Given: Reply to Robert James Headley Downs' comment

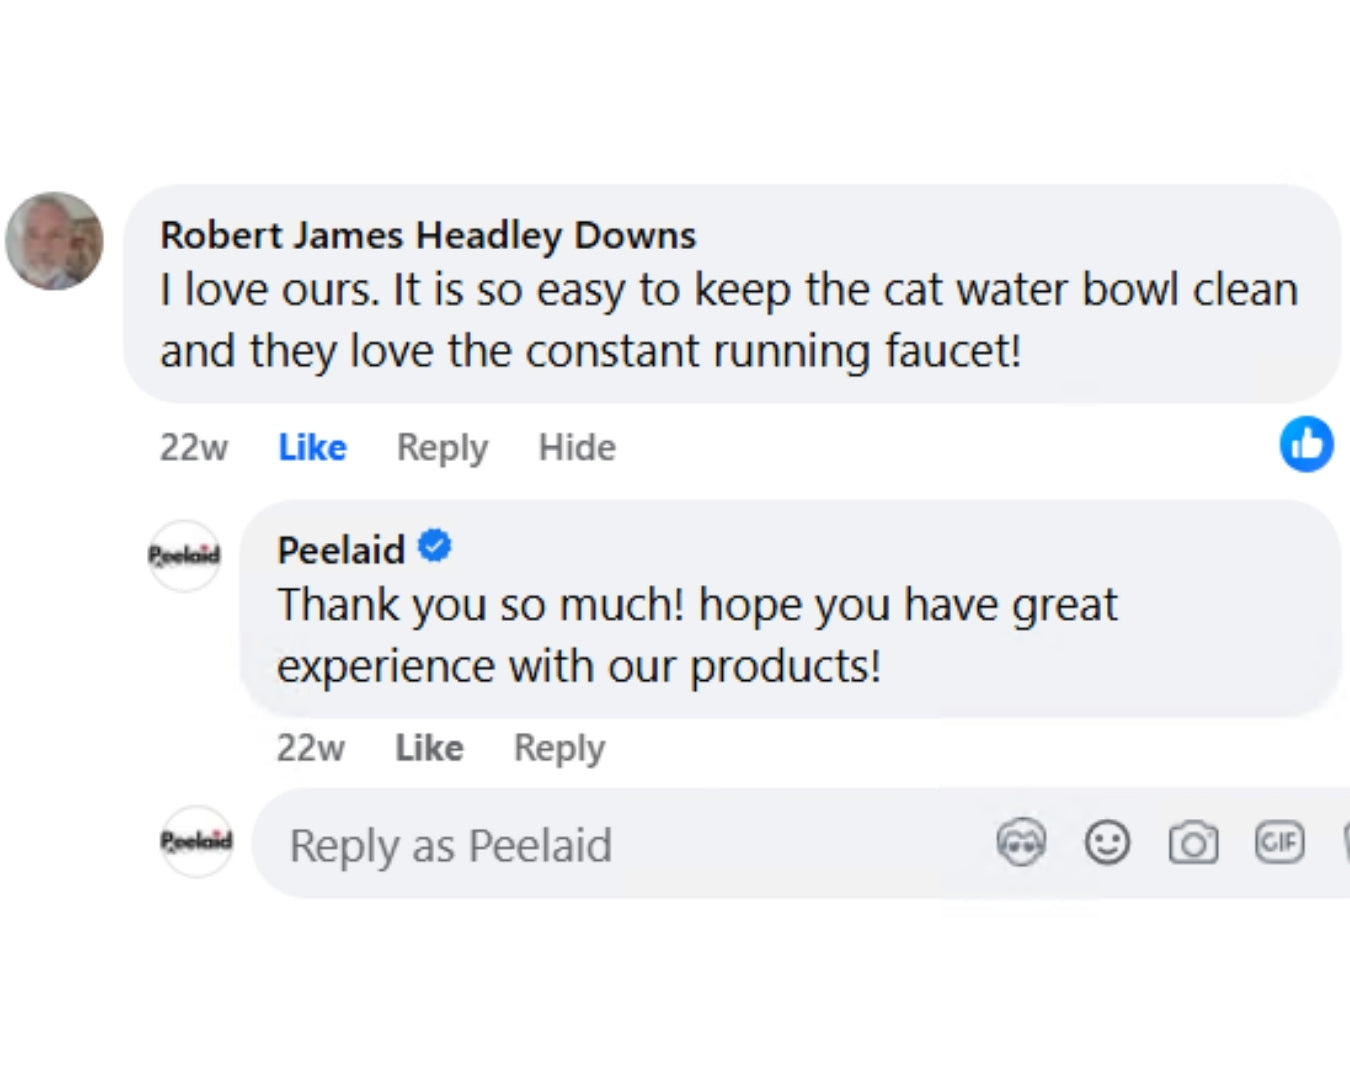Looking at the screenshot, I should point(442,447).
